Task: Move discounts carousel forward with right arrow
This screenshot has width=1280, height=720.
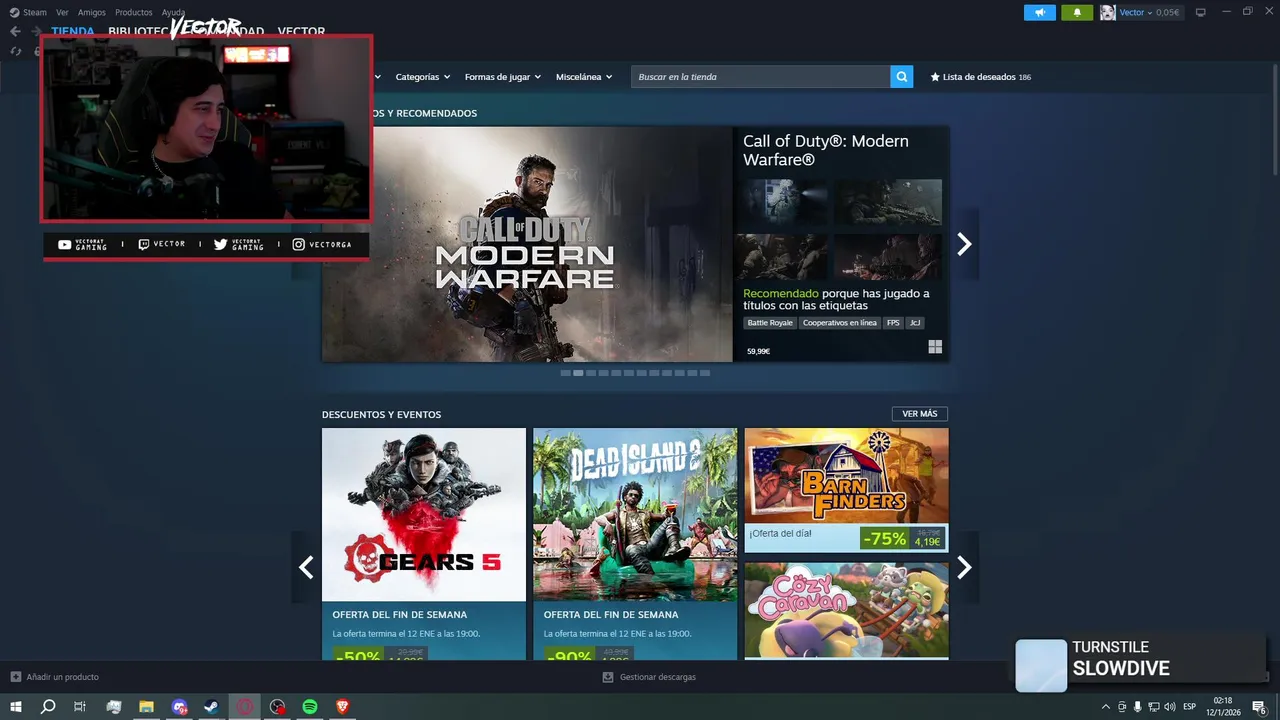Action: point(964,567)
